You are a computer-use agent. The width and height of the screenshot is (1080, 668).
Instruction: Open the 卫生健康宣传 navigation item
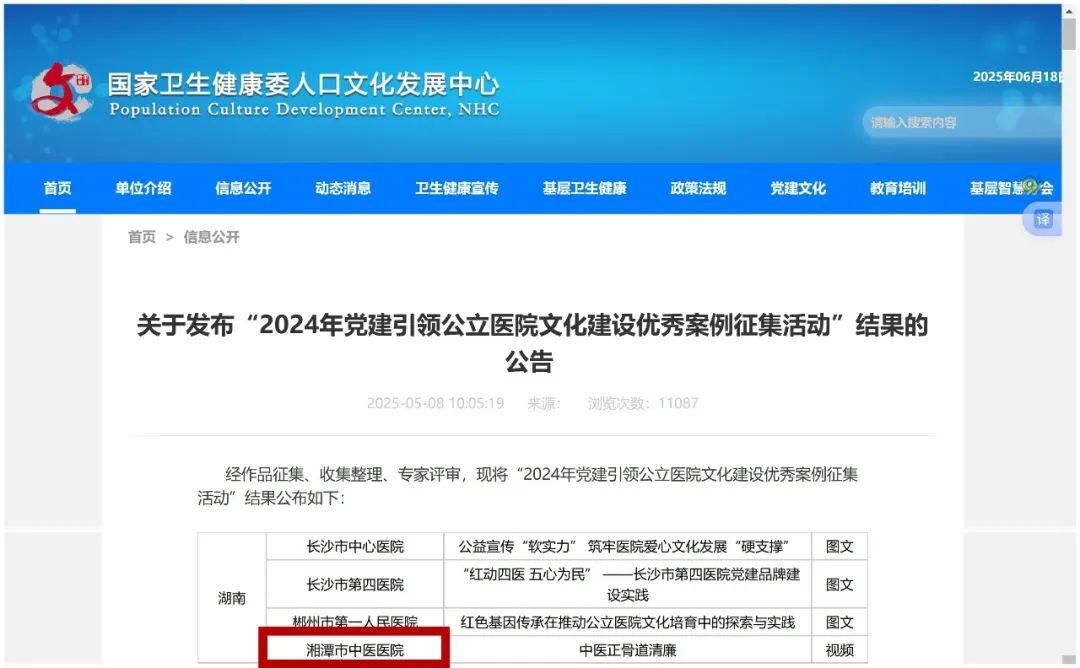click(457, 188)
